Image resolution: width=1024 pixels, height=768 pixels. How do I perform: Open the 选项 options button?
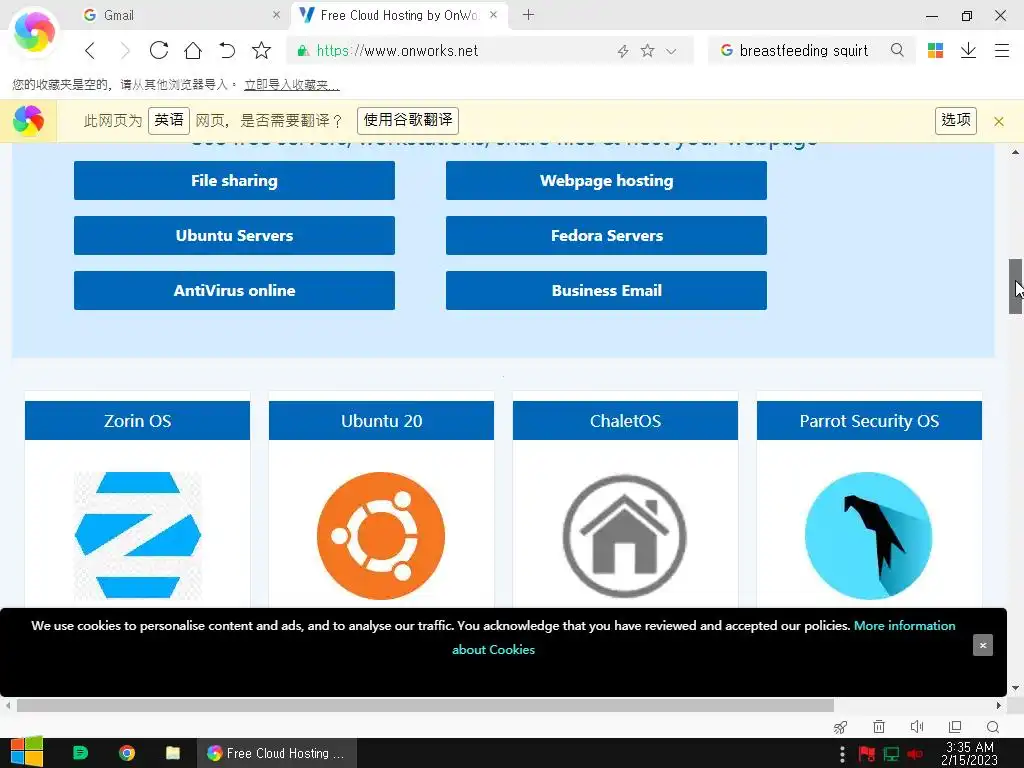[955, 121]
